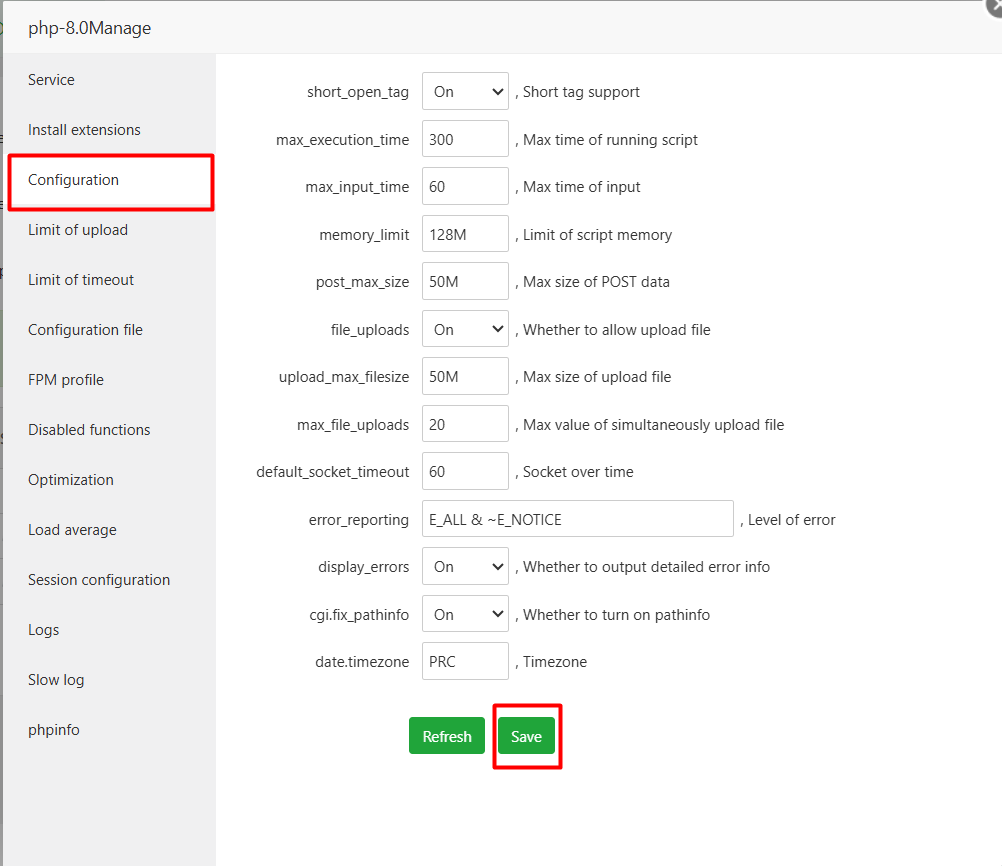Image resolution: width=1002 pixels, height=866 pixels.
Task: Open the Limit of upload settings
Action: tap(77, 229)
